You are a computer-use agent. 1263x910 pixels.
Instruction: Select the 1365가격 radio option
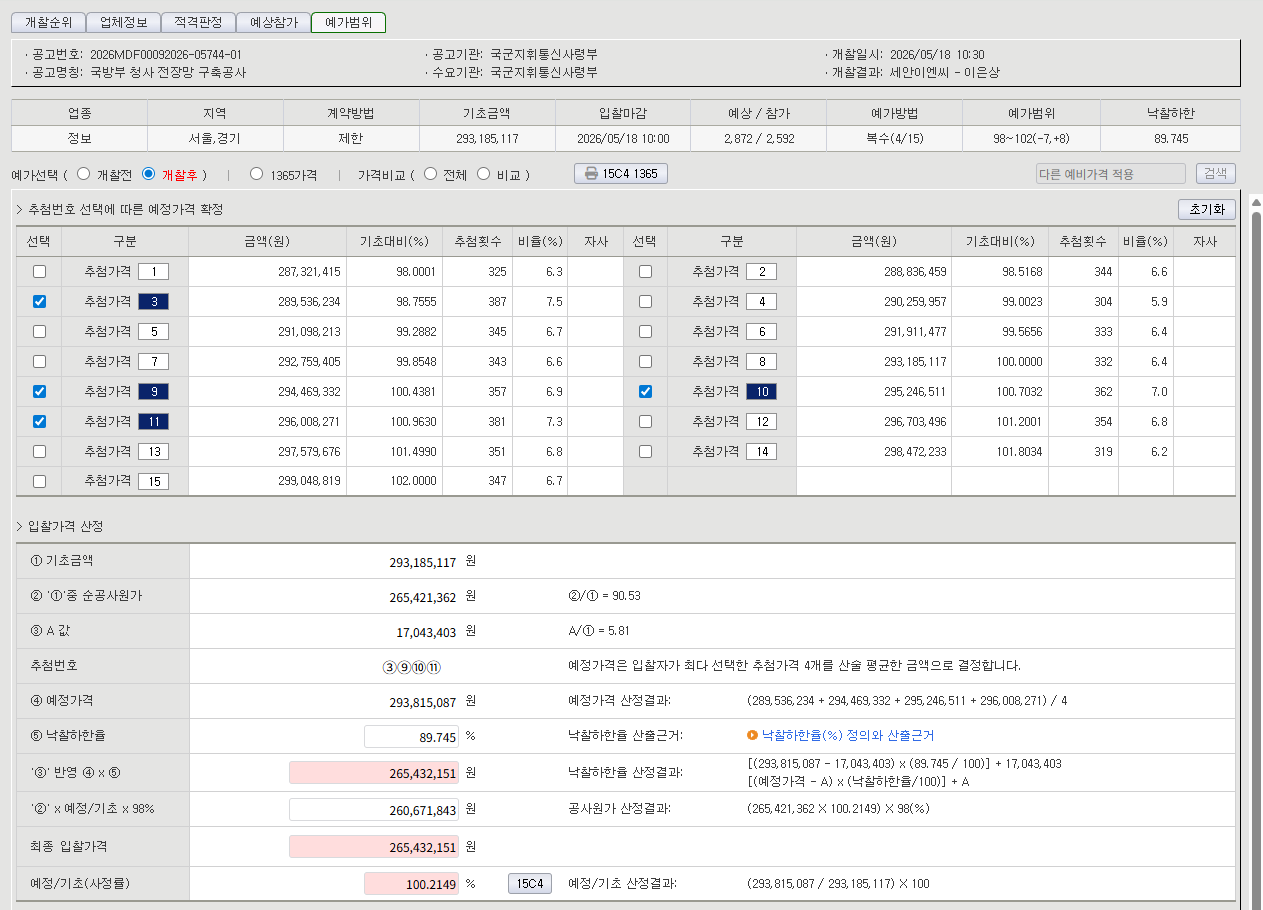tap(256, 173)
